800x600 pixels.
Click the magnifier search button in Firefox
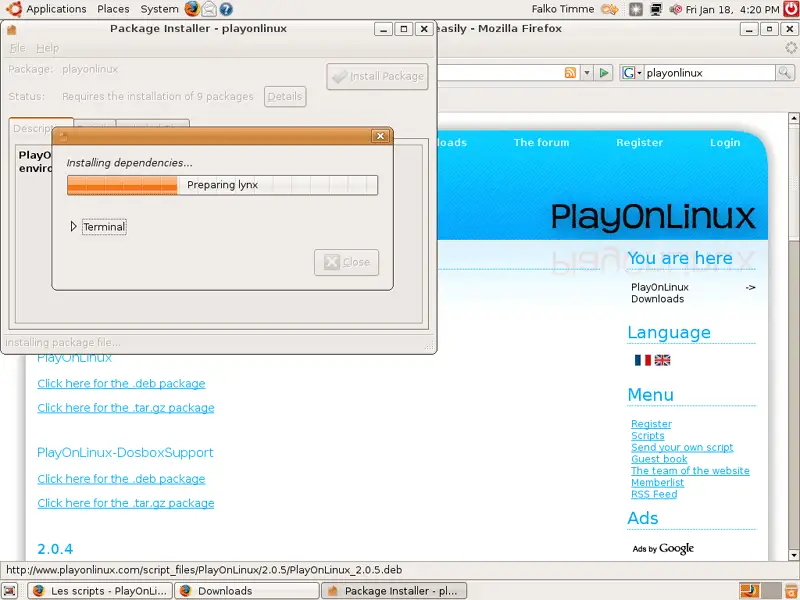[x=785, y=73]
